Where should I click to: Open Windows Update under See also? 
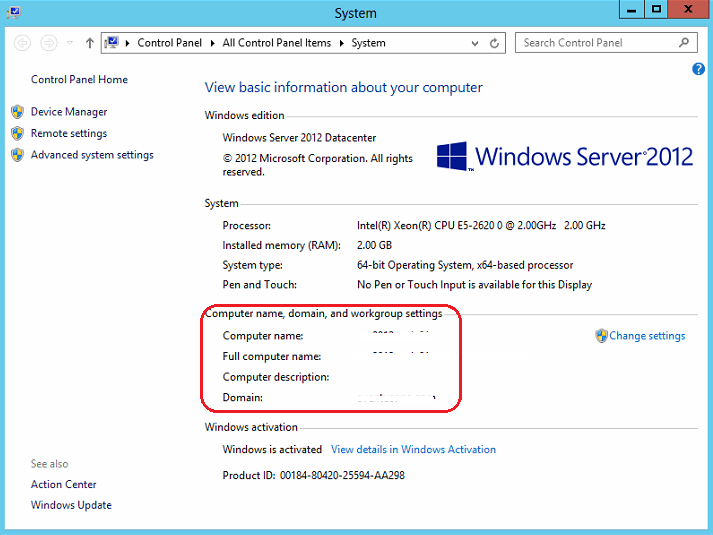coord(71,505)
